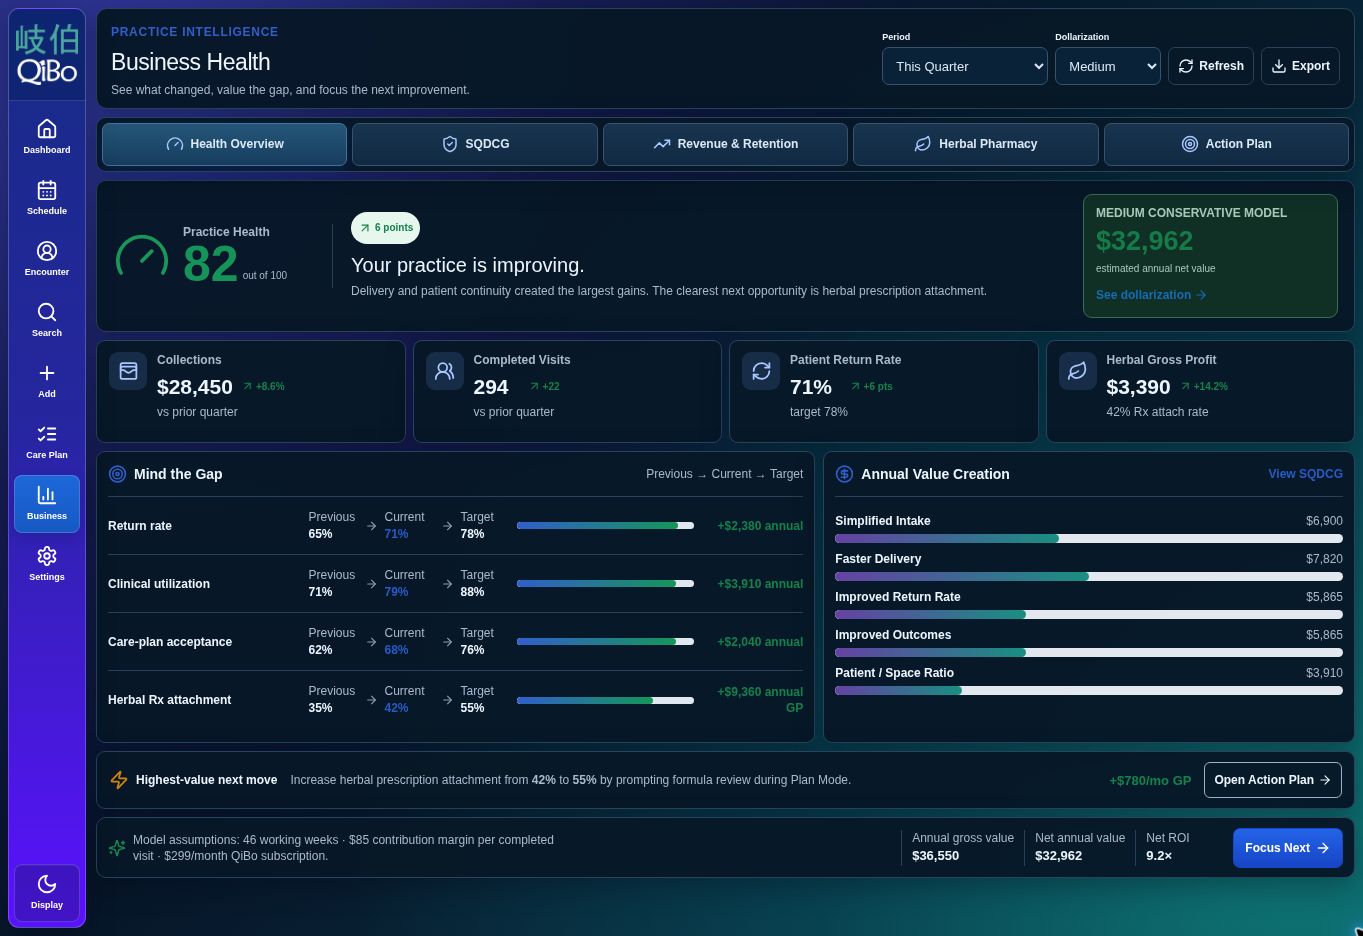Click the Simplified Intake value bar
The image size is (1363, 936).
tap(1089, 539)
